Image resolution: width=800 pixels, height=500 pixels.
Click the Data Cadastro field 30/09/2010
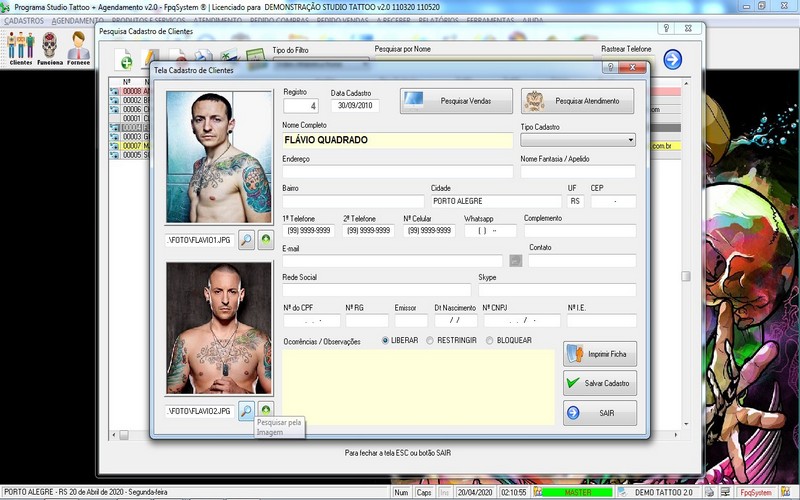point(355,106)
